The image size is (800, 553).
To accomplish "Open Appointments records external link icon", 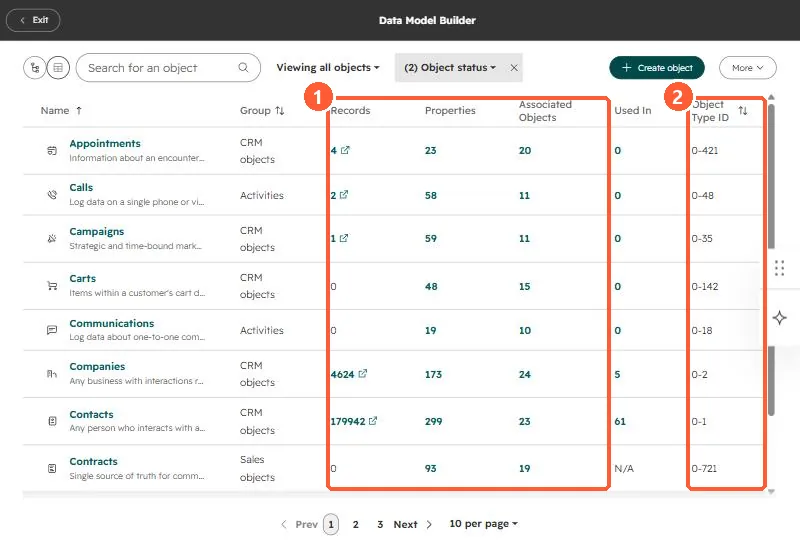I will point(345,150).
